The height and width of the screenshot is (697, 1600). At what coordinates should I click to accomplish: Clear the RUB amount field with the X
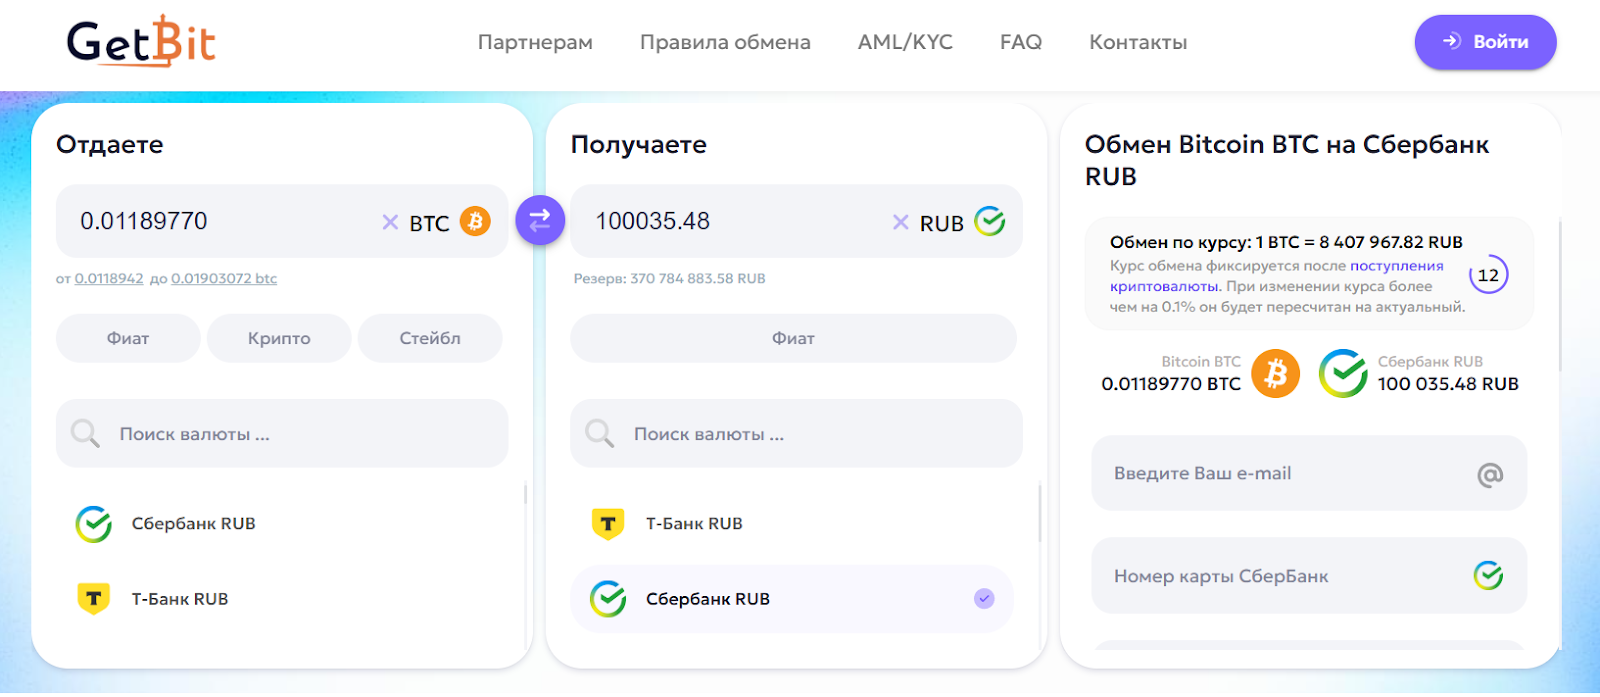point(900,222)
